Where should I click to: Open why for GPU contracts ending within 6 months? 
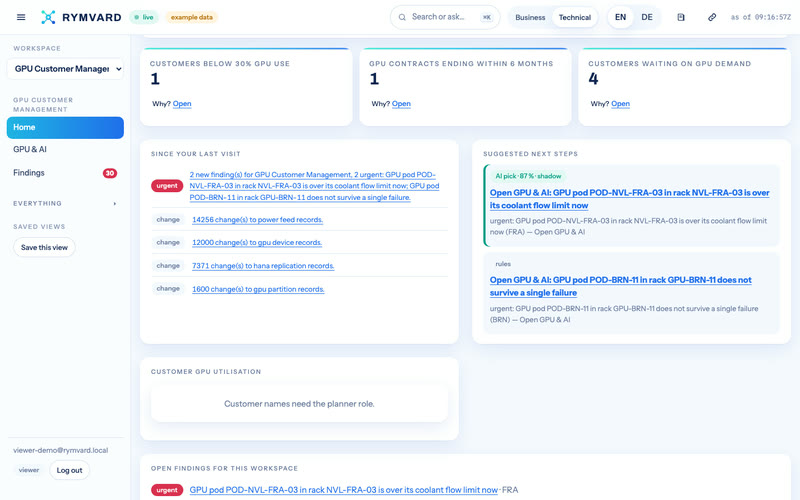(401, 104)
